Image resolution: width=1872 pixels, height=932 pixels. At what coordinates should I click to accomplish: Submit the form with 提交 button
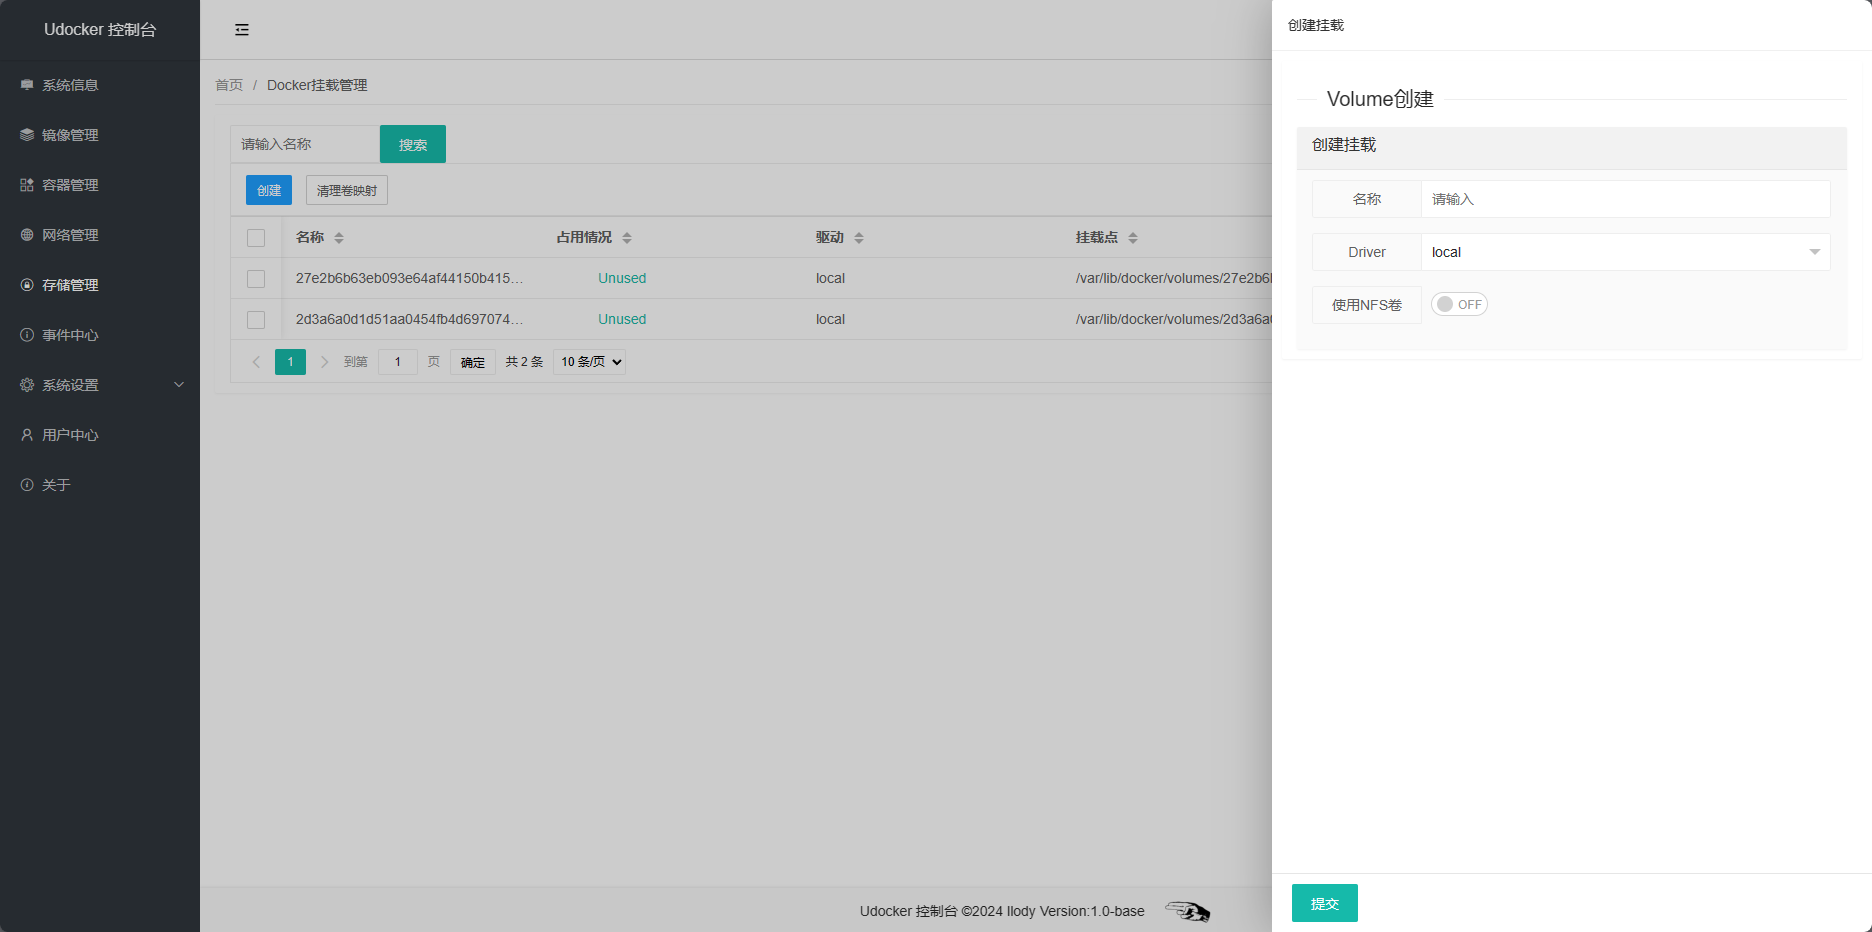[x=1325, y=903]
